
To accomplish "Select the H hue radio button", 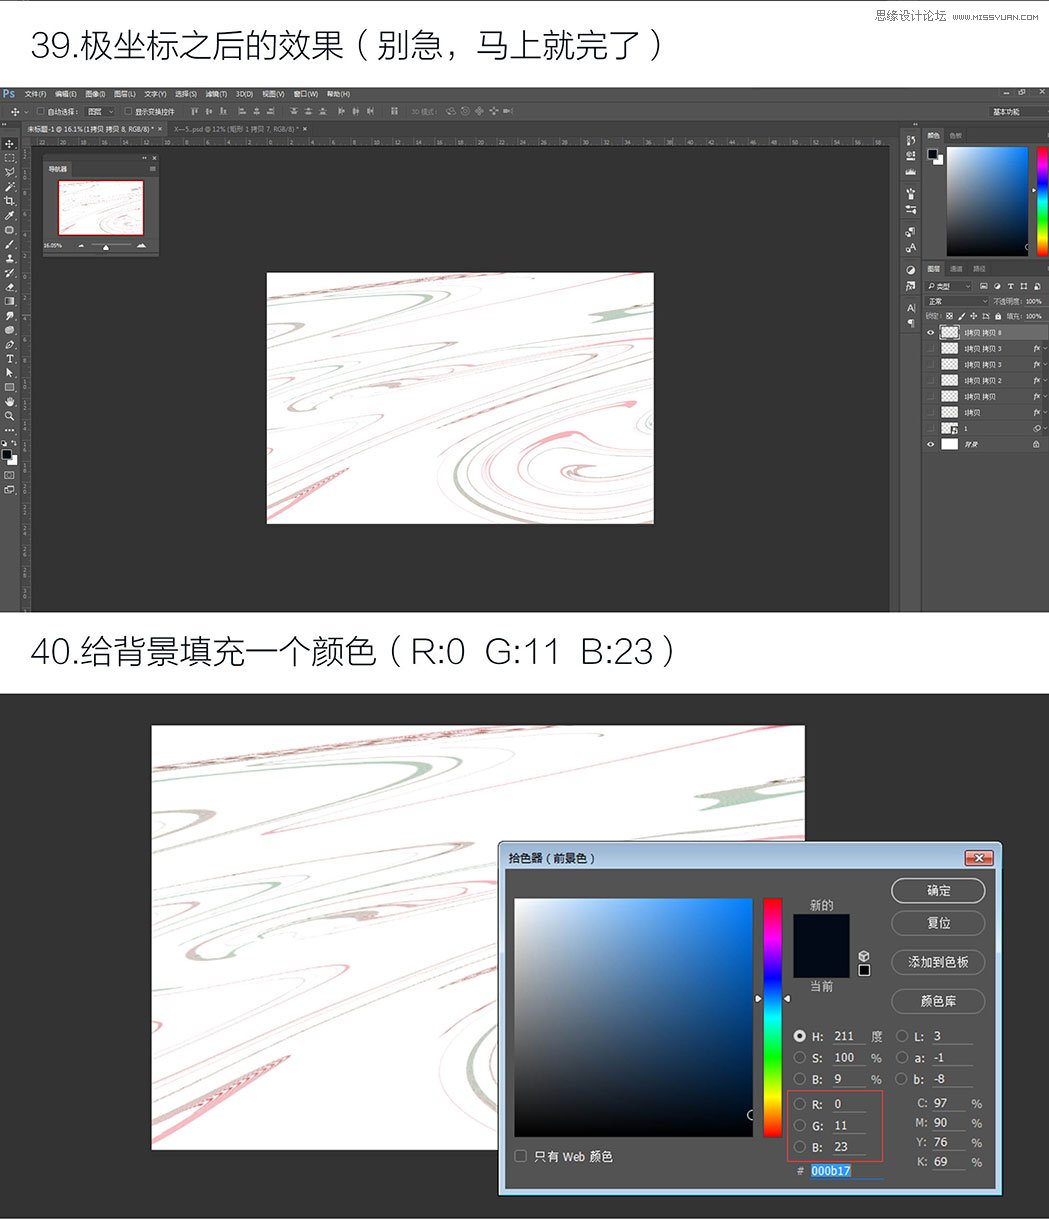I will (800, 1036).
